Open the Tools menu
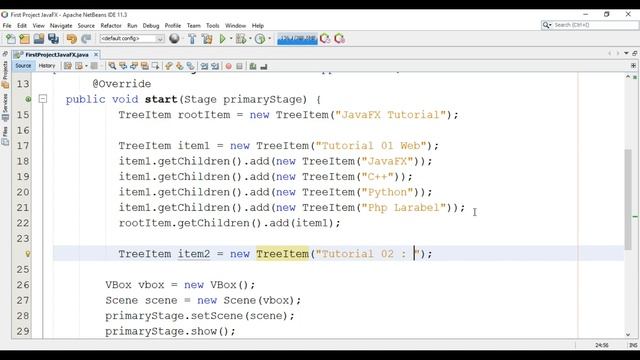 [x=212, y=25]
